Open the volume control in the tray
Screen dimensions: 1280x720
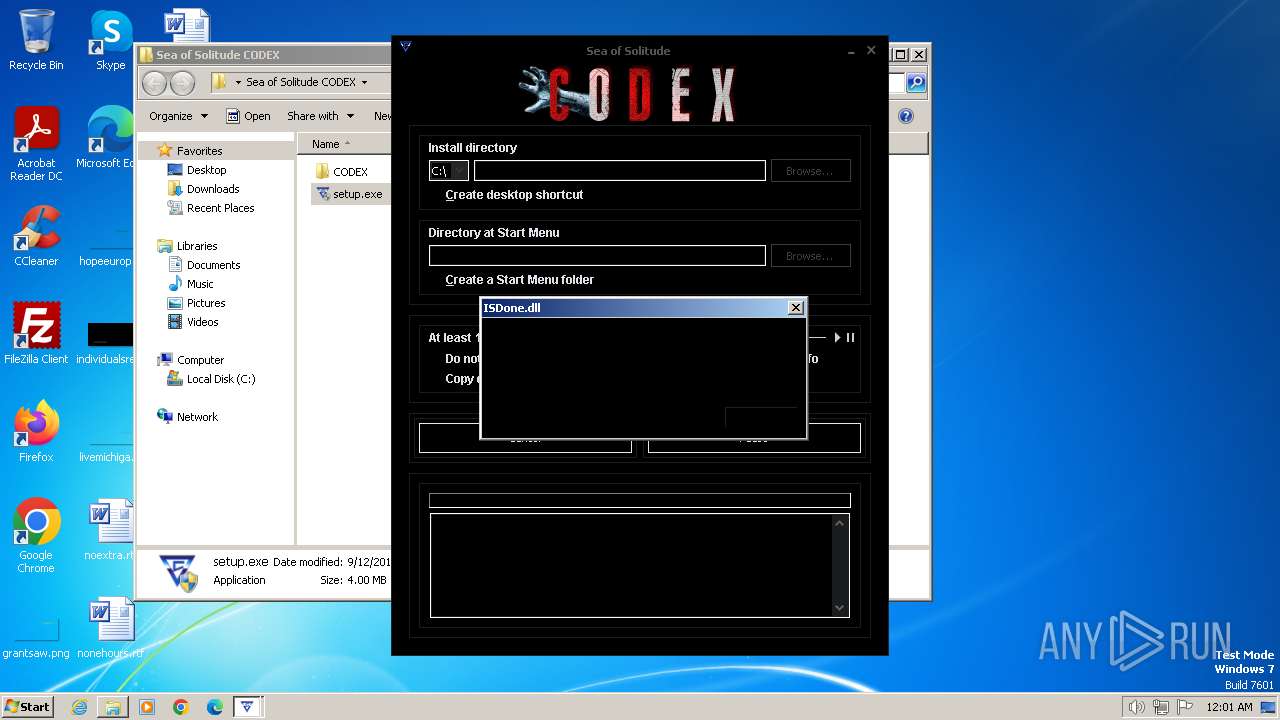pos(1136,707)
